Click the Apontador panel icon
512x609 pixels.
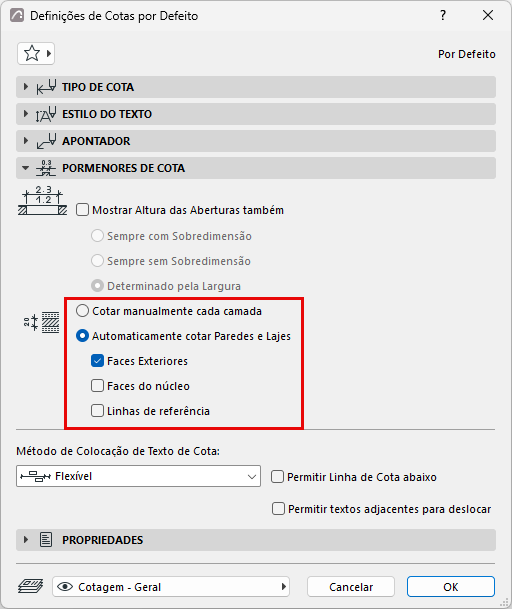[46, 141]
